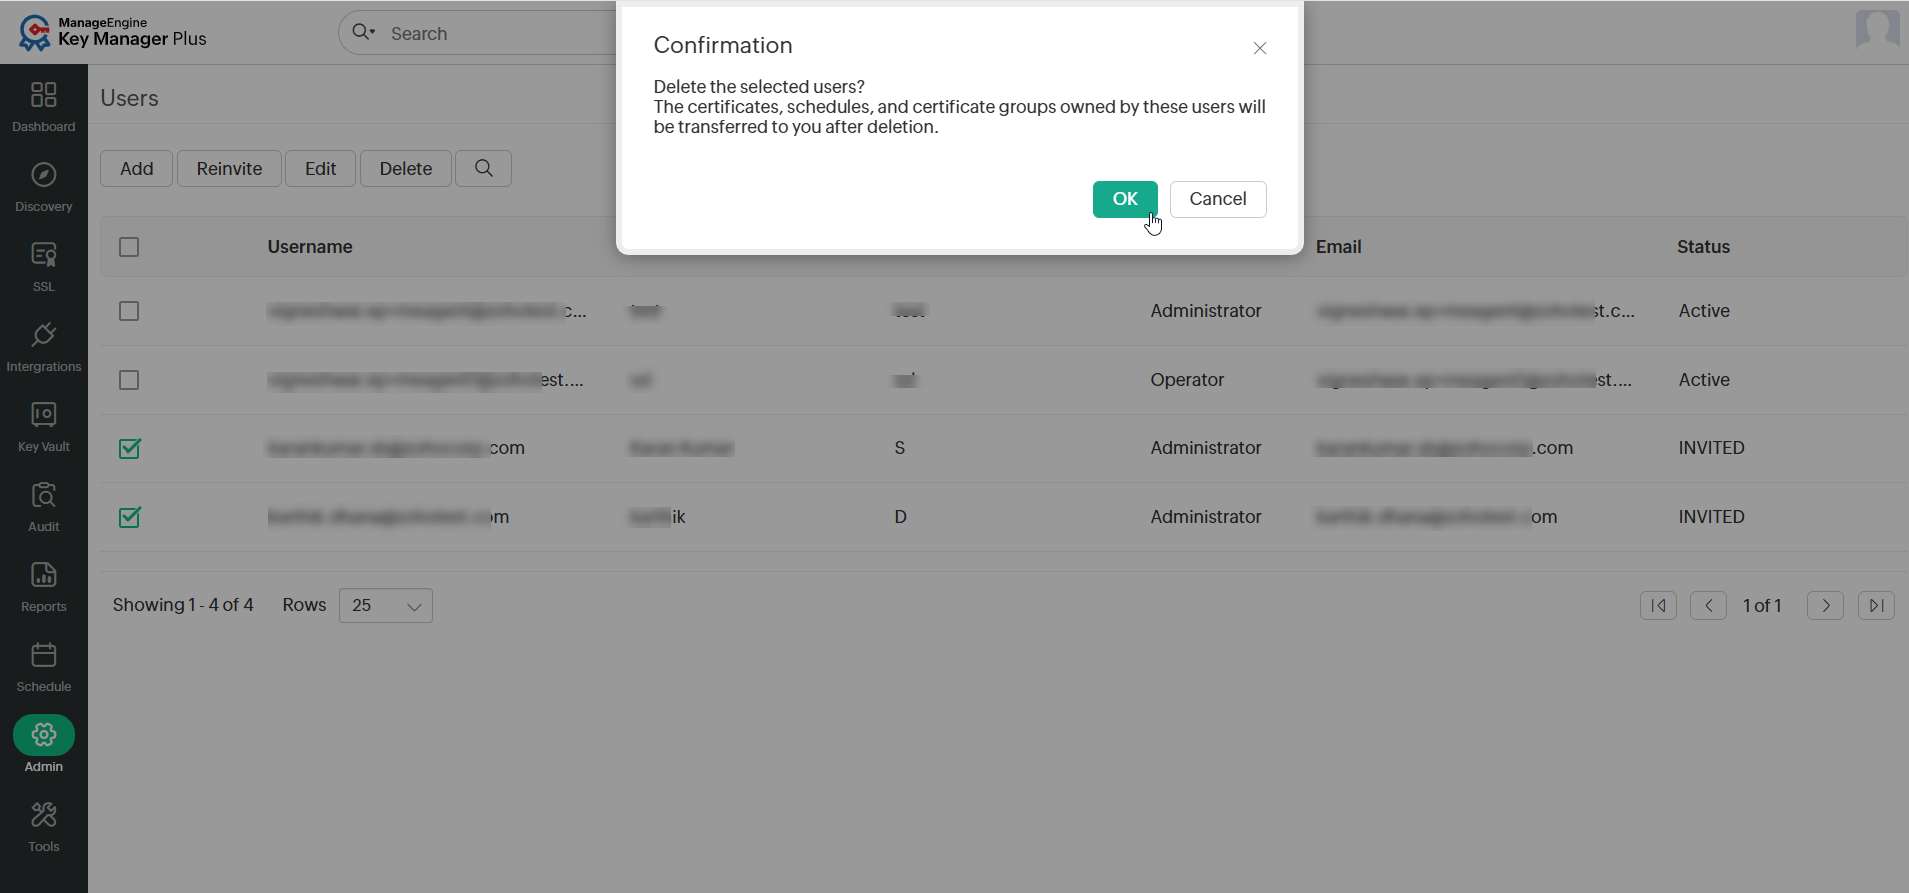Click the Delete user button
1909x893 pixels.
click(x=406, y=168)
